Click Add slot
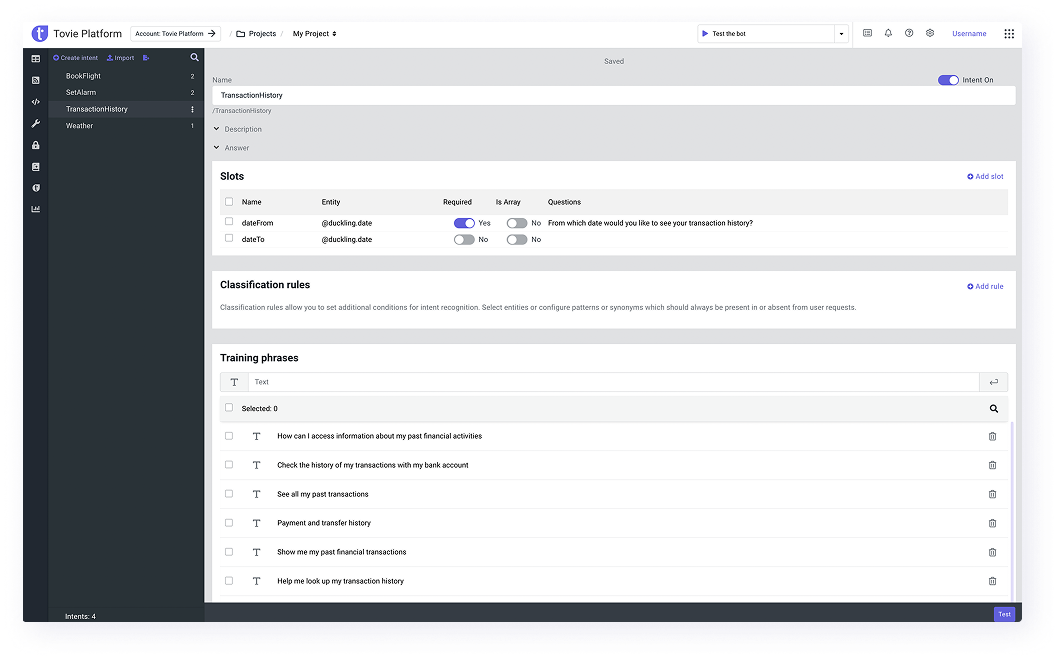 985,176
